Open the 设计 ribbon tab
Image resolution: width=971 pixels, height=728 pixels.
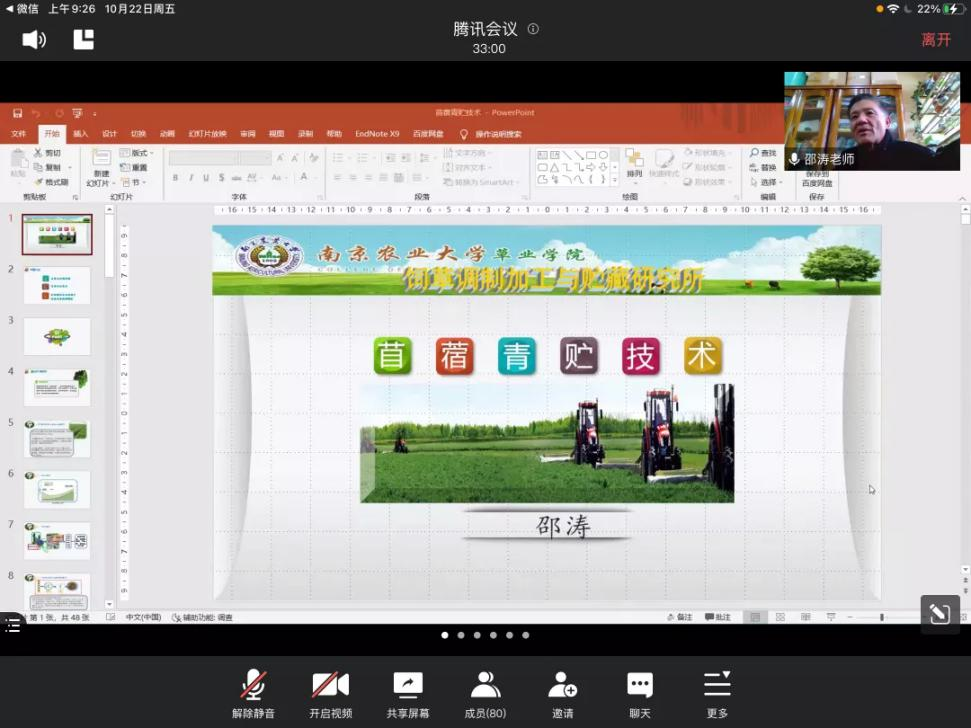(x=109, y=134)
